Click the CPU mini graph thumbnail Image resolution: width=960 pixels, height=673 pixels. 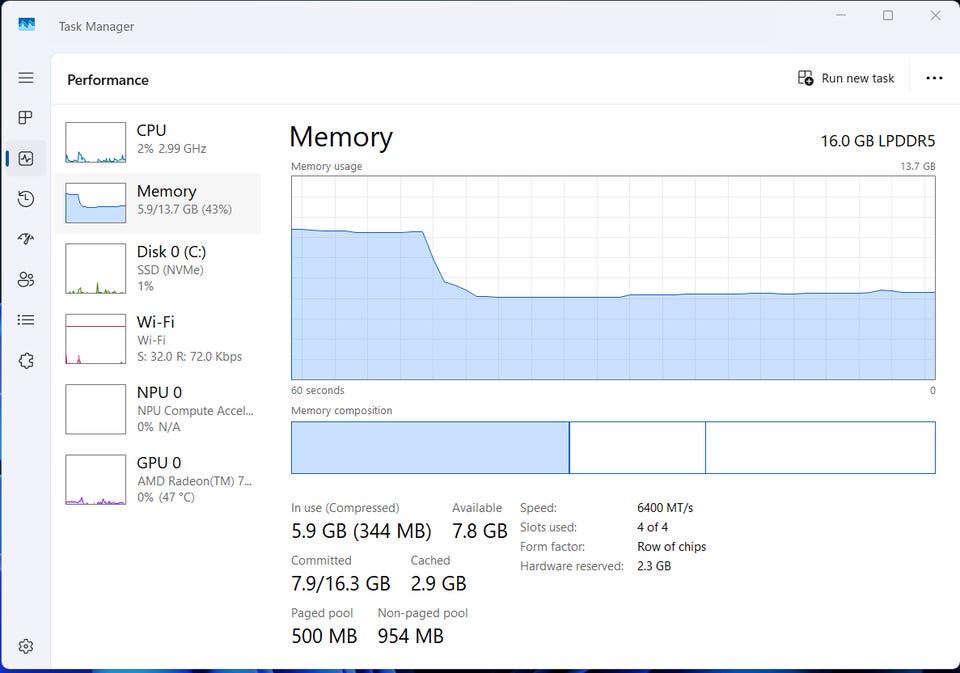96,142
